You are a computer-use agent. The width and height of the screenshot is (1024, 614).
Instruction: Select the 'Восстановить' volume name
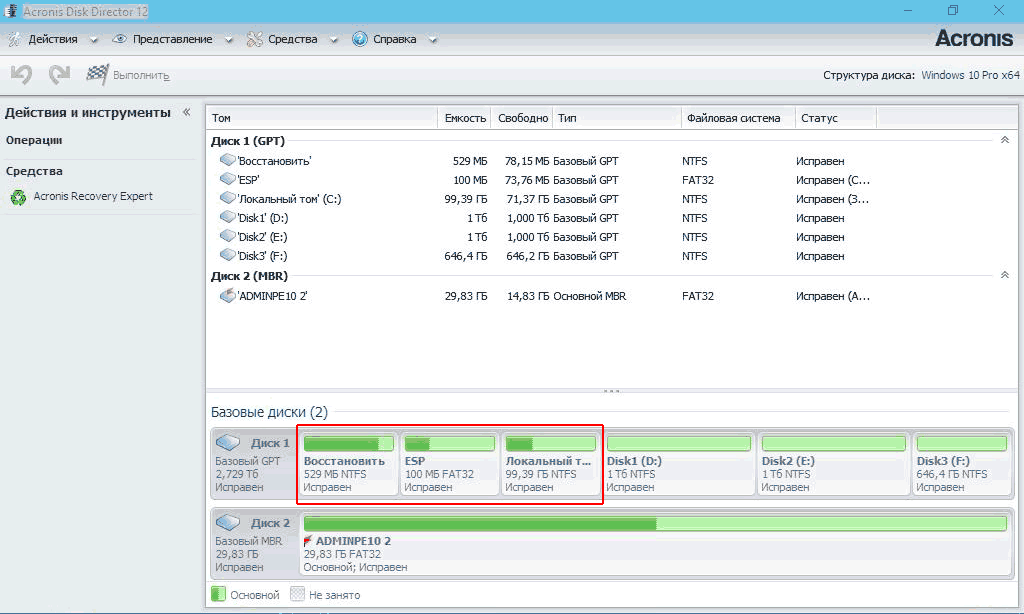pos(274,161)
